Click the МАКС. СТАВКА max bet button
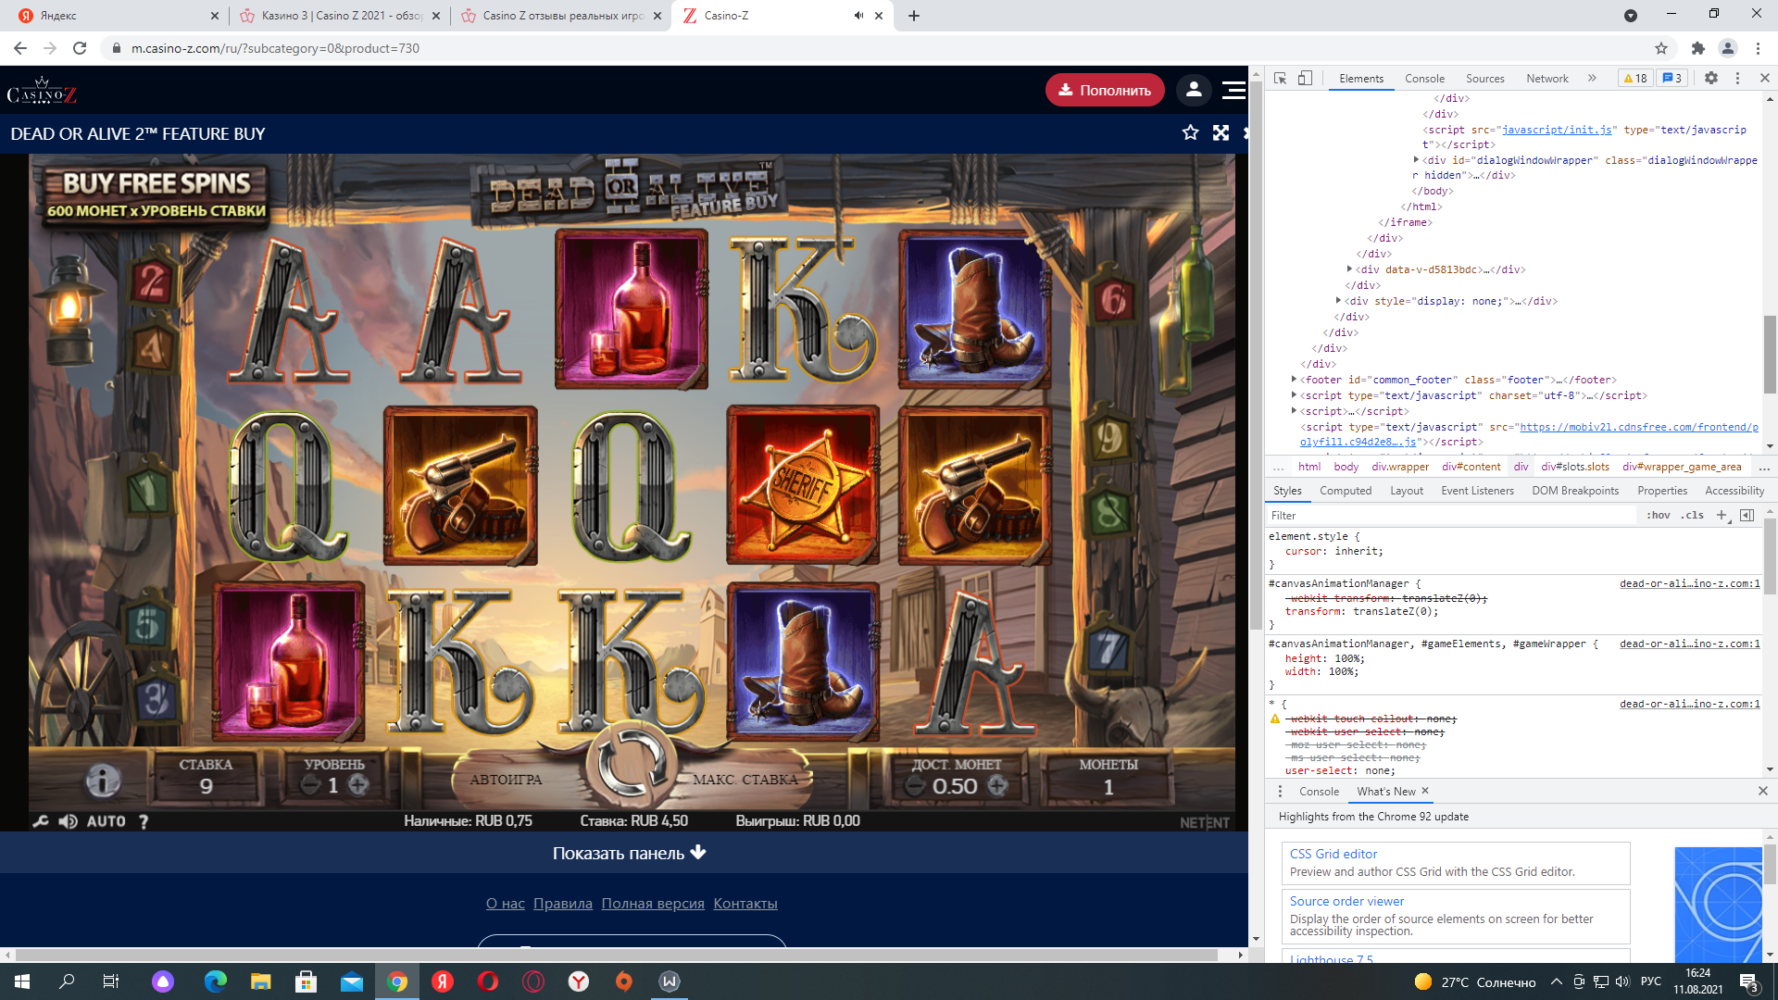This screenshot has width=1778, height=1000. [745, 779]
